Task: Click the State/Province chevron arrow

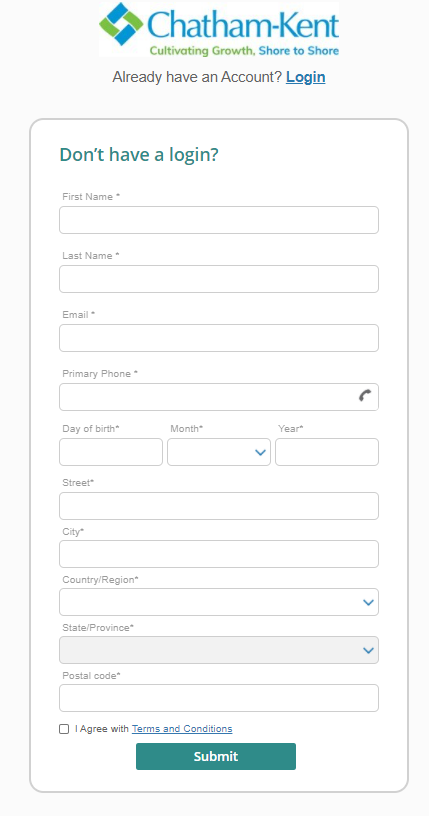Action: pos(369,651)
